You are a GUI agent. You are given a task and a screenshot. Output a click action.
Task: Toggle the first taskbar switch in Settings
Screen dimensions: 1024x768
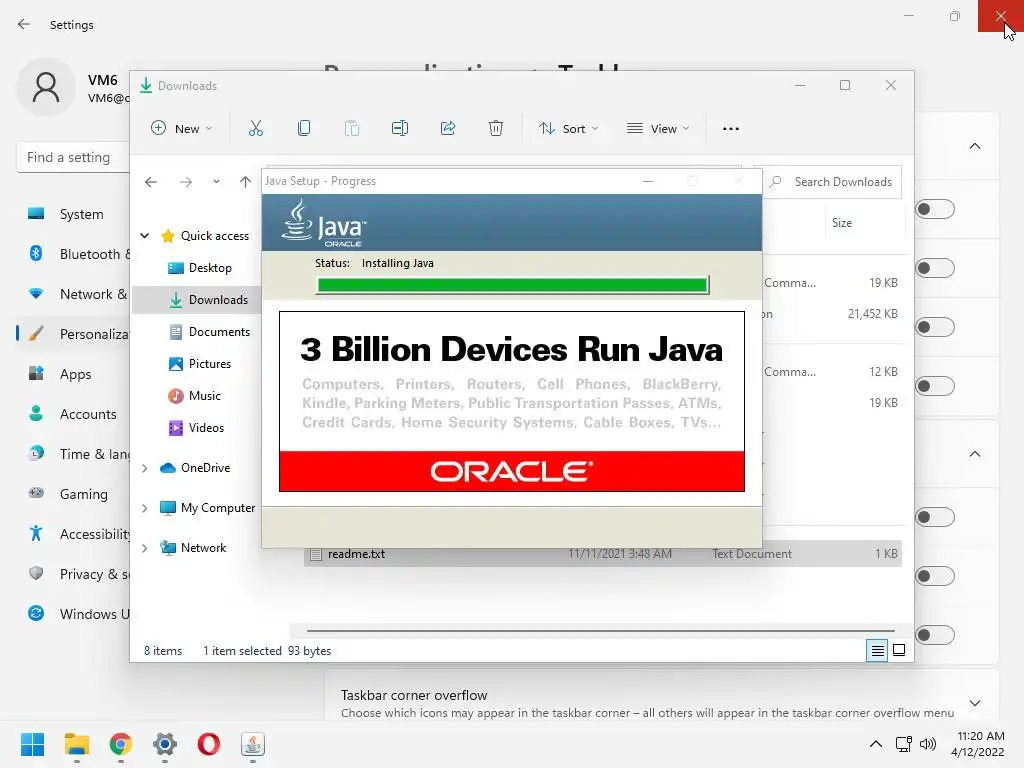tap(935, 210)
